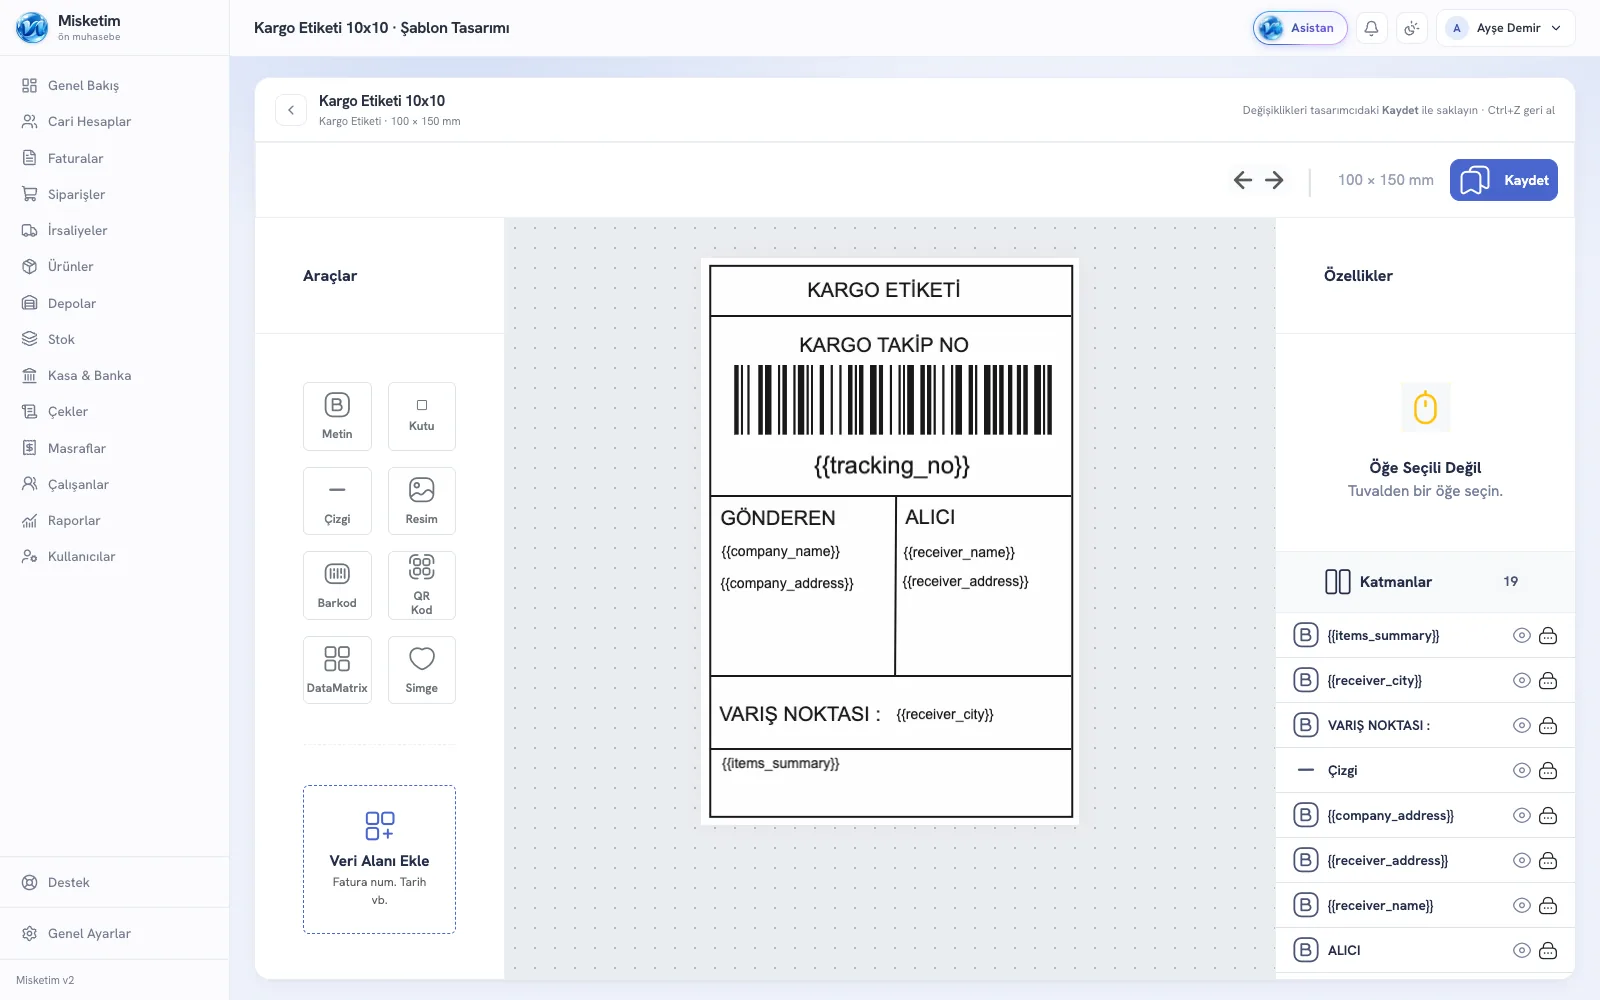Viewport: 1600px width, 1000px height.
Task: Select the Metin text tool
Action: tap(337, 416)
